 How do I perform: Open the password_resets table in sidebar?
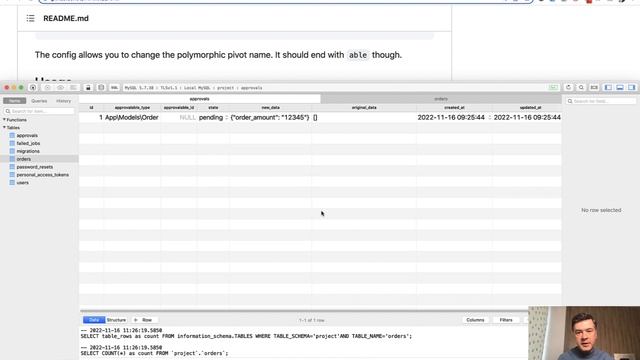click(34, 167)
